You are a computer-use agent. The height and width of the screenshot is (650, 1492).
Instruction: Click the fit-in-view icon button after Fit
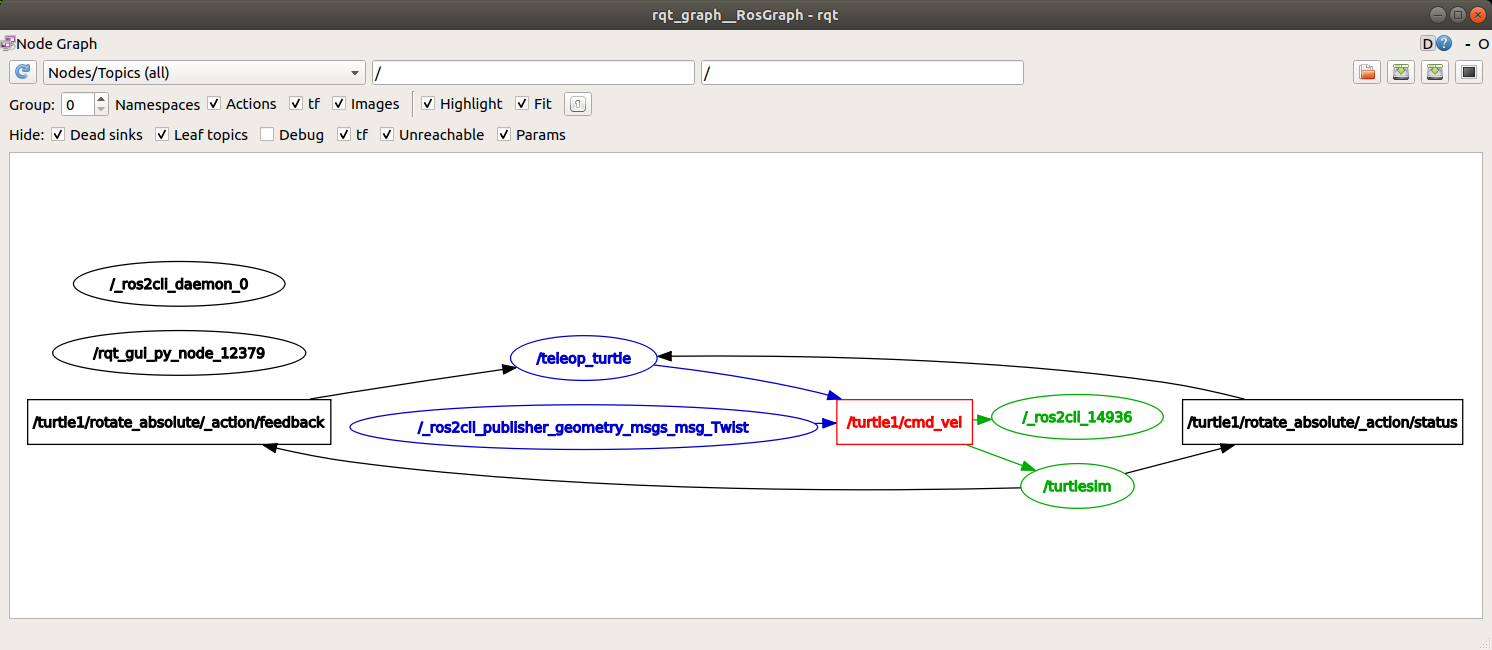pos(579,104)
